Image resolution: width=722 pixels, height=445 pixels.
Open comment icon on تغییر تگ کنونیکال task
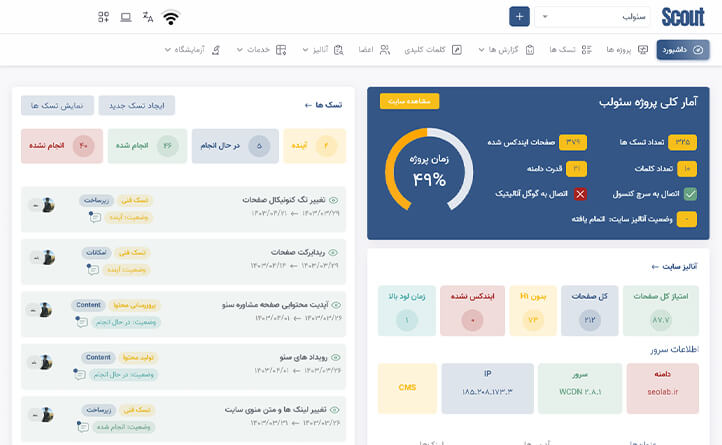(x=94, y=217)
